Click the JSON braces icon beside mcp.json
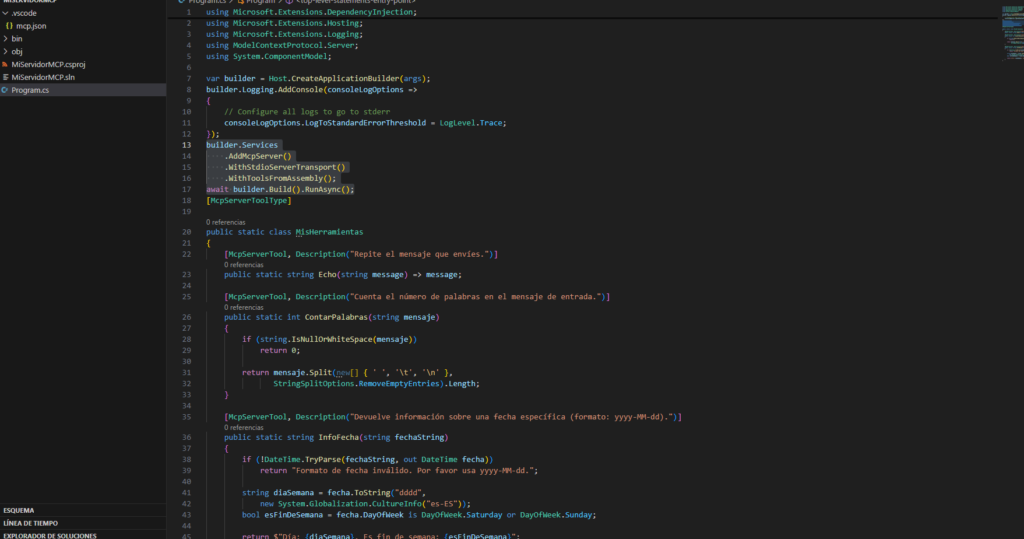1024x539 pixels. pyautogui.click(x=9, y=25)
